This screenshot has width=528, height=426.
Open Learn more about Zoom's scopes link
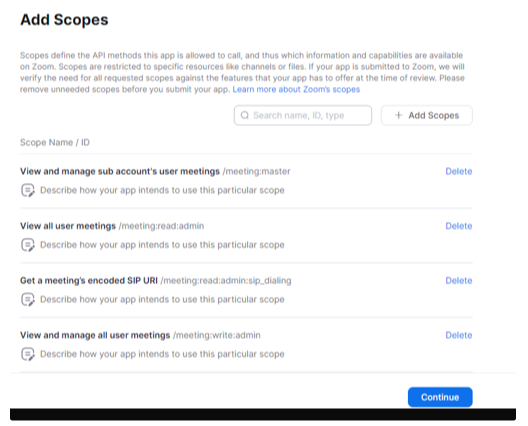point(296,89)
